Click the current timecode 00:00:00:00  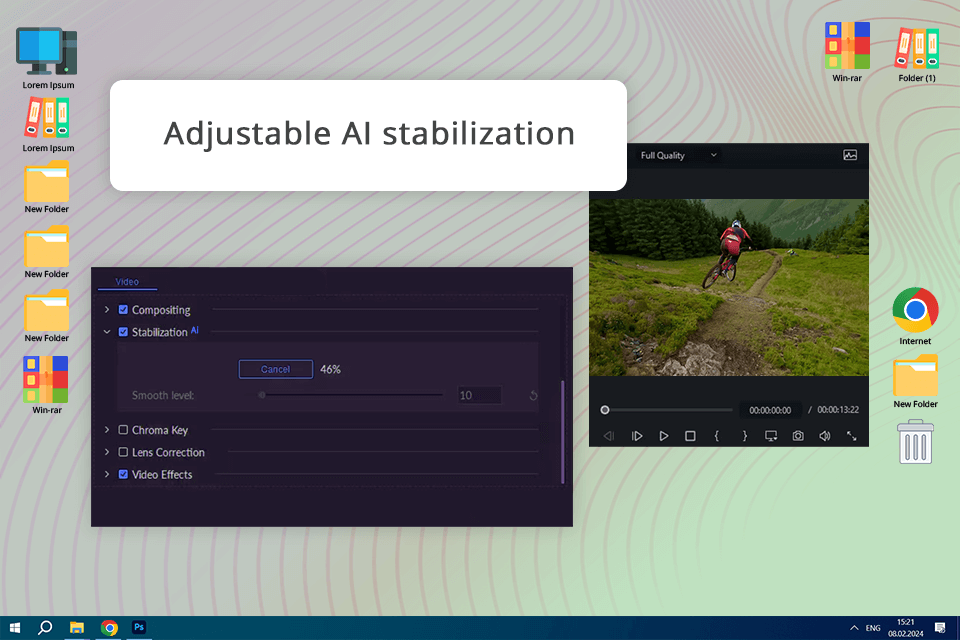770,410
